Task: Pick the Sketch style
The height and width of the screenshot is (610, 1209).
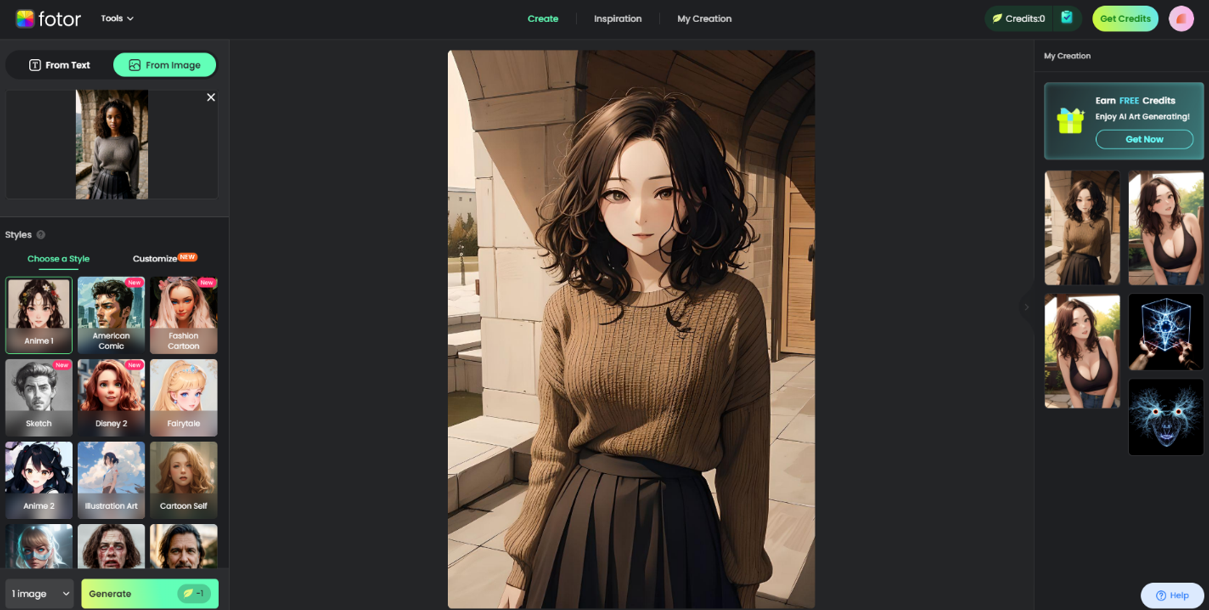Action: click(x=38, y=398)
